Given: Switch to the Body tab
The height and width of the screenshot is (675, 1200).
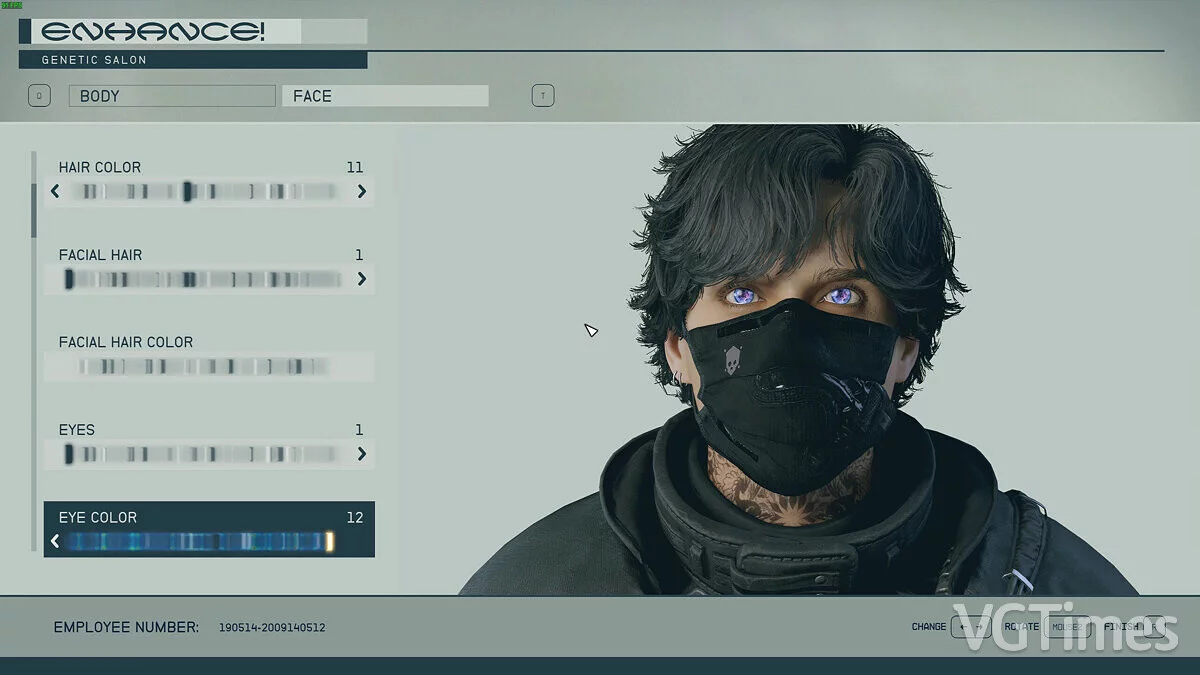Looking at the screenshot, I should tap(171, 96).
